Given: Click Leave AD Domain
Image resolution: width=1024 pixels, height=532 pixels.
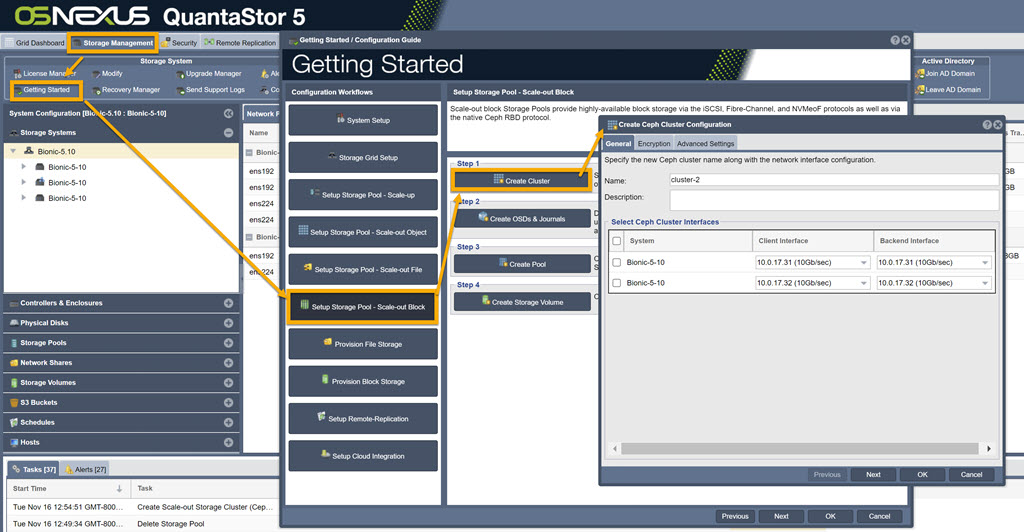Looking at the screenshot, I should [x=948, y=90].
